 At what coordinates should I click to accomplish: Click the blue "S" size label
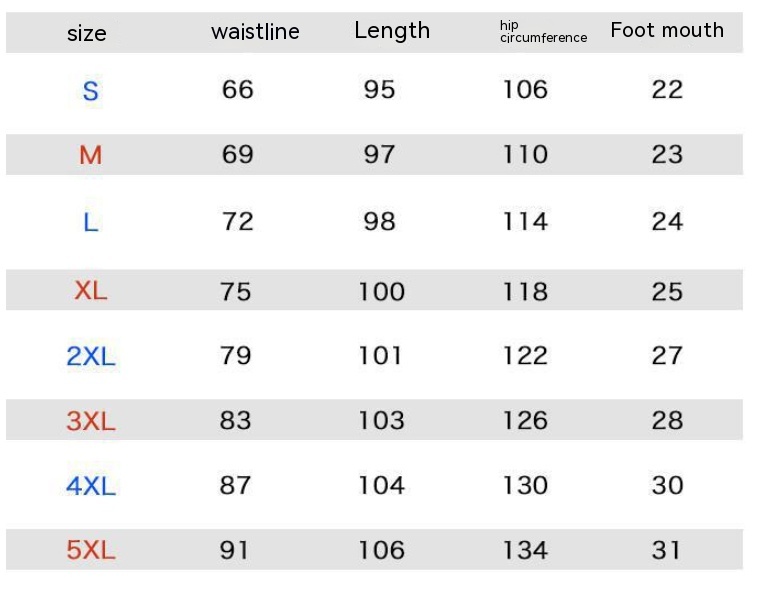point(90,91)
